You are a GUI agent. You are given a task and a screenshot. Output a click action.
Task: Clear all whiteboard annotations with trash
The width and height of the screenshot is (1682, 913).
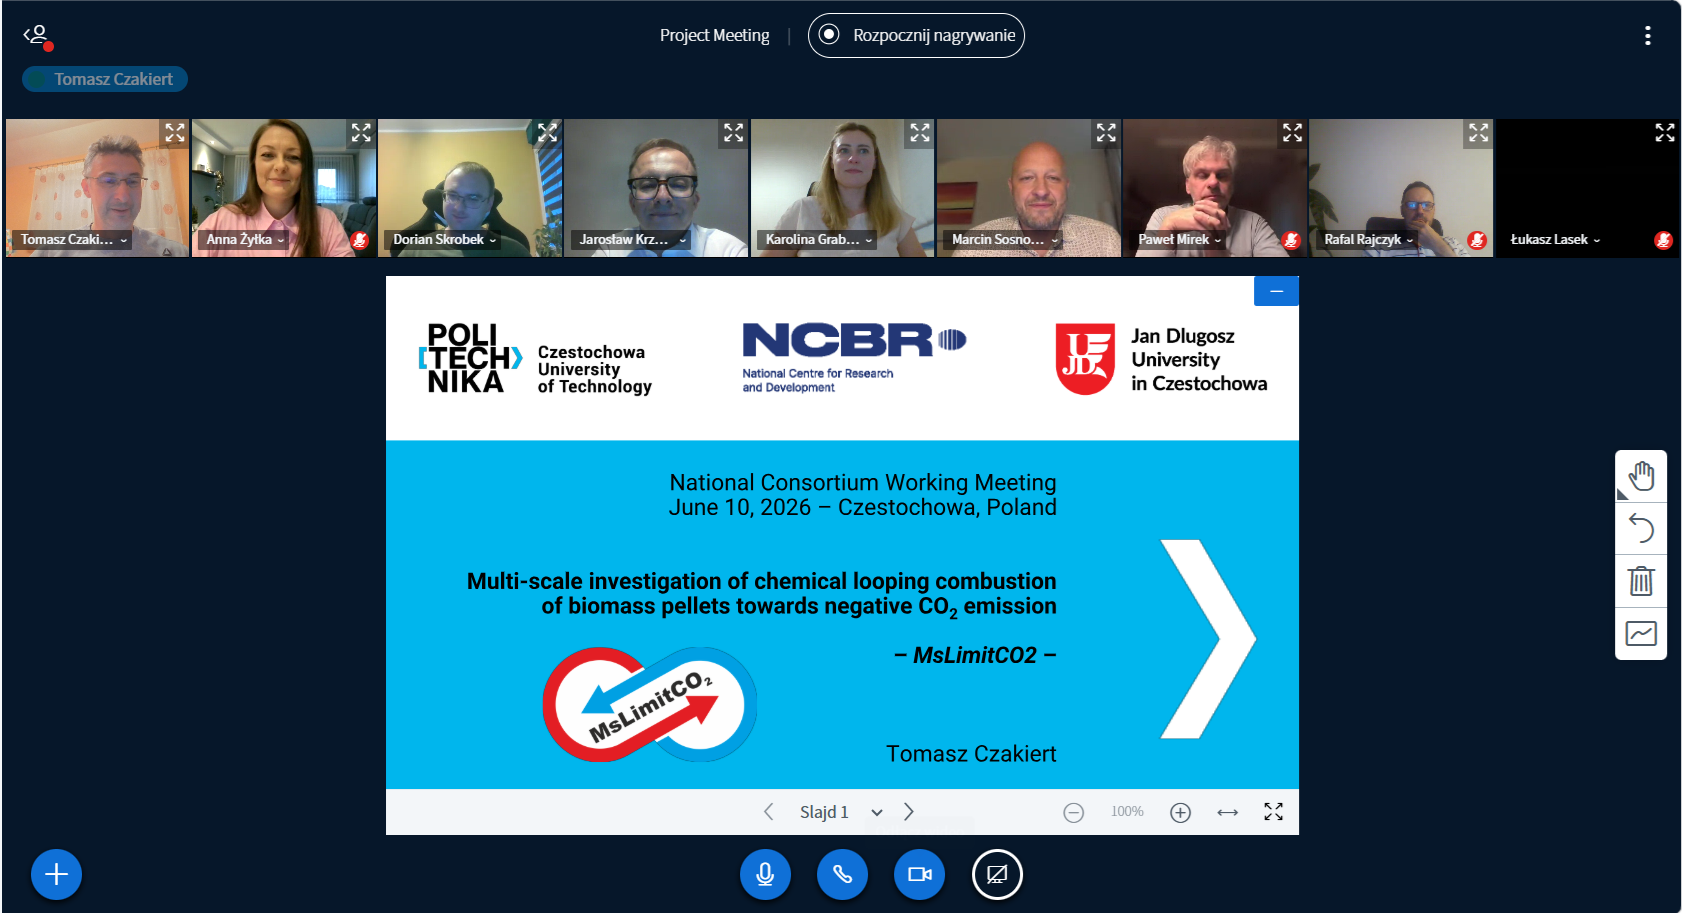pyautogui.click(x=1641, y=581)
